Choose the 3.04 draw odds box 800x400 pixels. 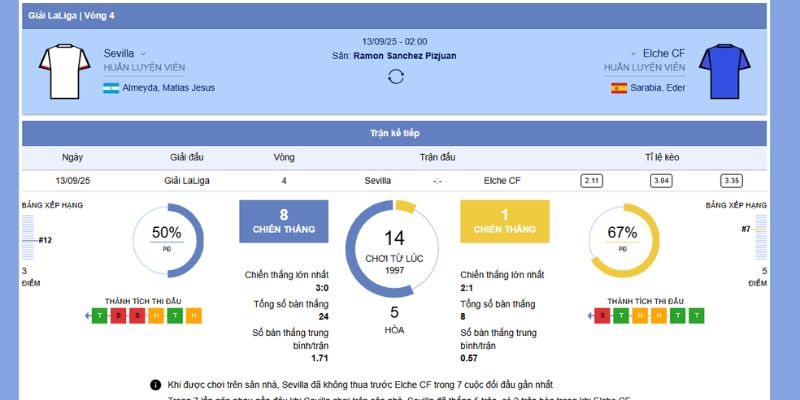[x=661, y=181]
